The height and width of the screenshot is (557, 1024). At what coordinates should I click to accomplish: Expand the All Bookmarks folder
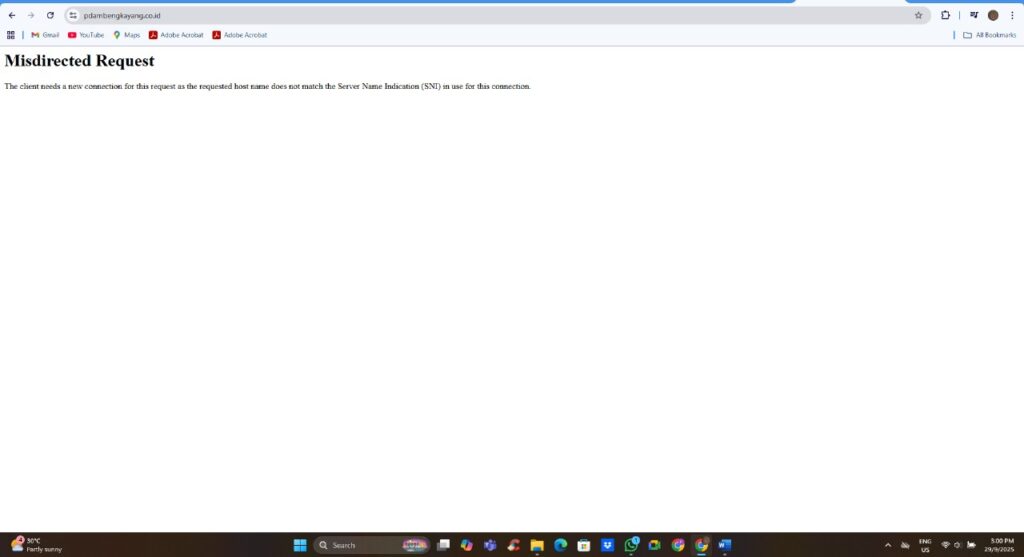coord(989,35)
